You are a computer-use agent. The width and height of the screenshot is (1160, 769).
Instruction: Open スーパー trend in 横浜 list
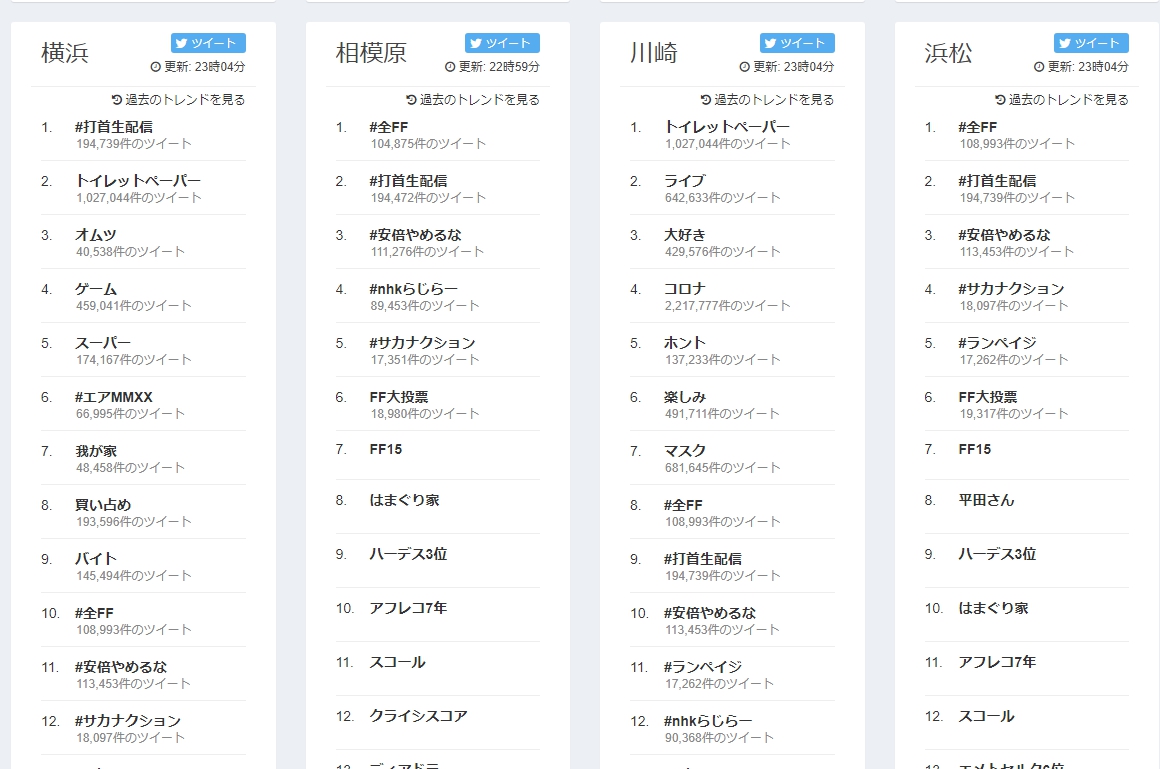pyautogui.click(x=103, y=343)
